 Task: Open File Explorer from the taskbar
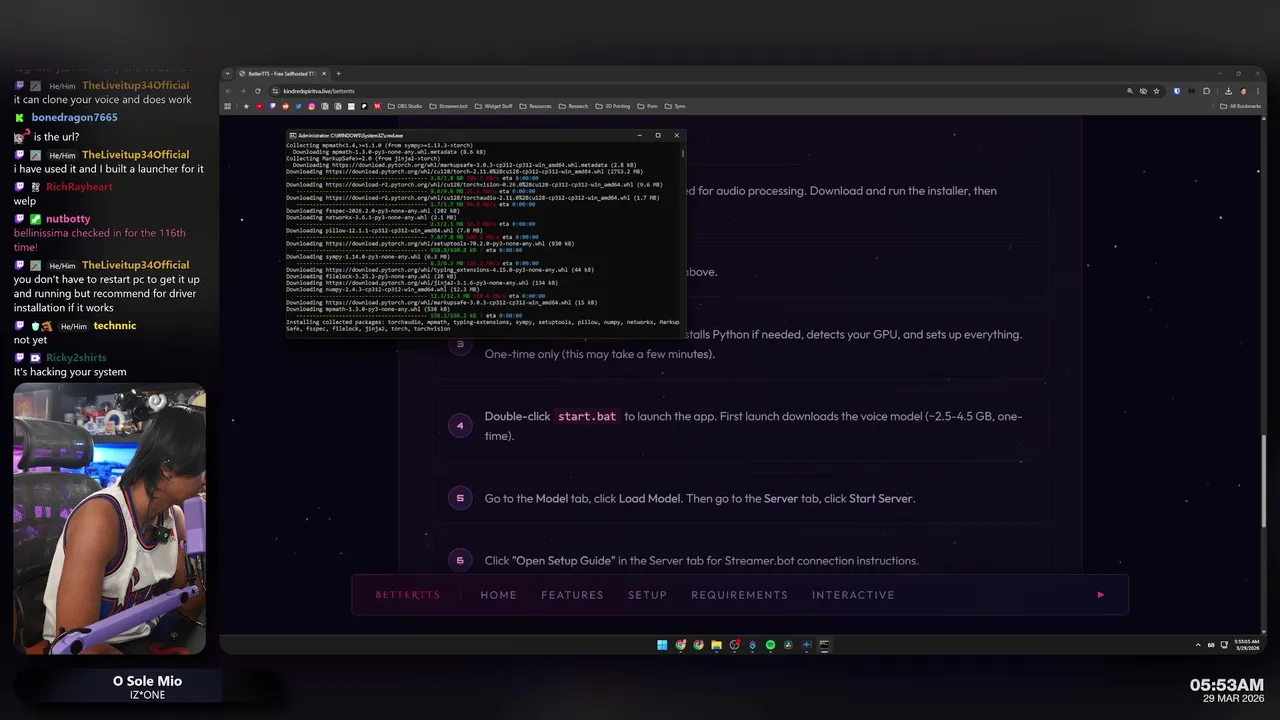tap(716, 645)
